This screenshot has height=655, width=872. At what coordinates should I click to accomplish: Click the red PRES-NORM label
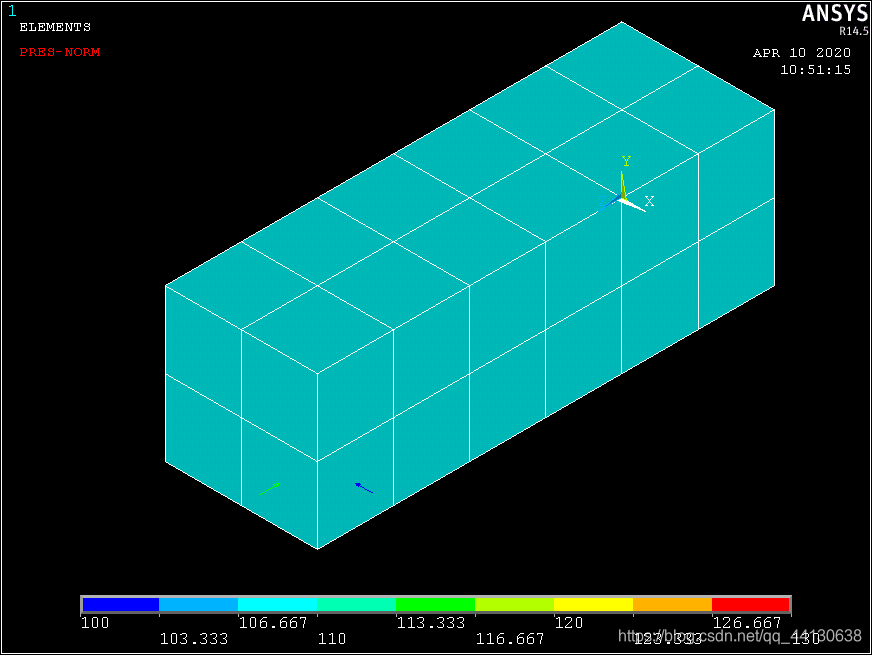[x=59, y=52]
